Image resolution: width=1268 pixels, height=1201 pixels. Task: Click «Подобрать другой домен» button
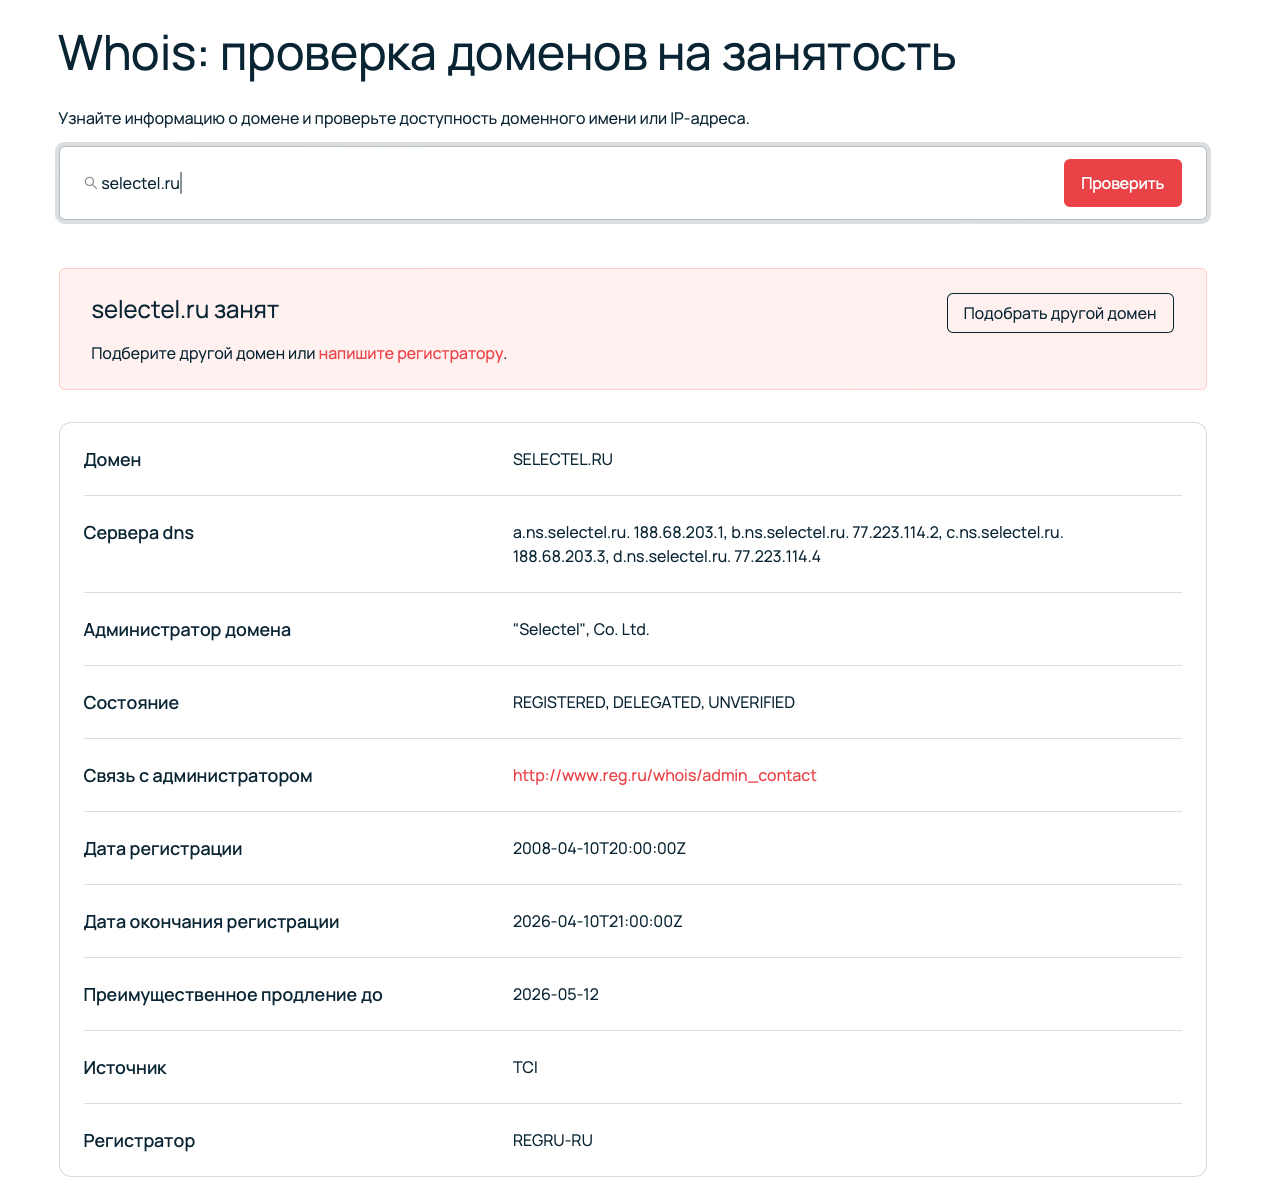coord(1060,312)
